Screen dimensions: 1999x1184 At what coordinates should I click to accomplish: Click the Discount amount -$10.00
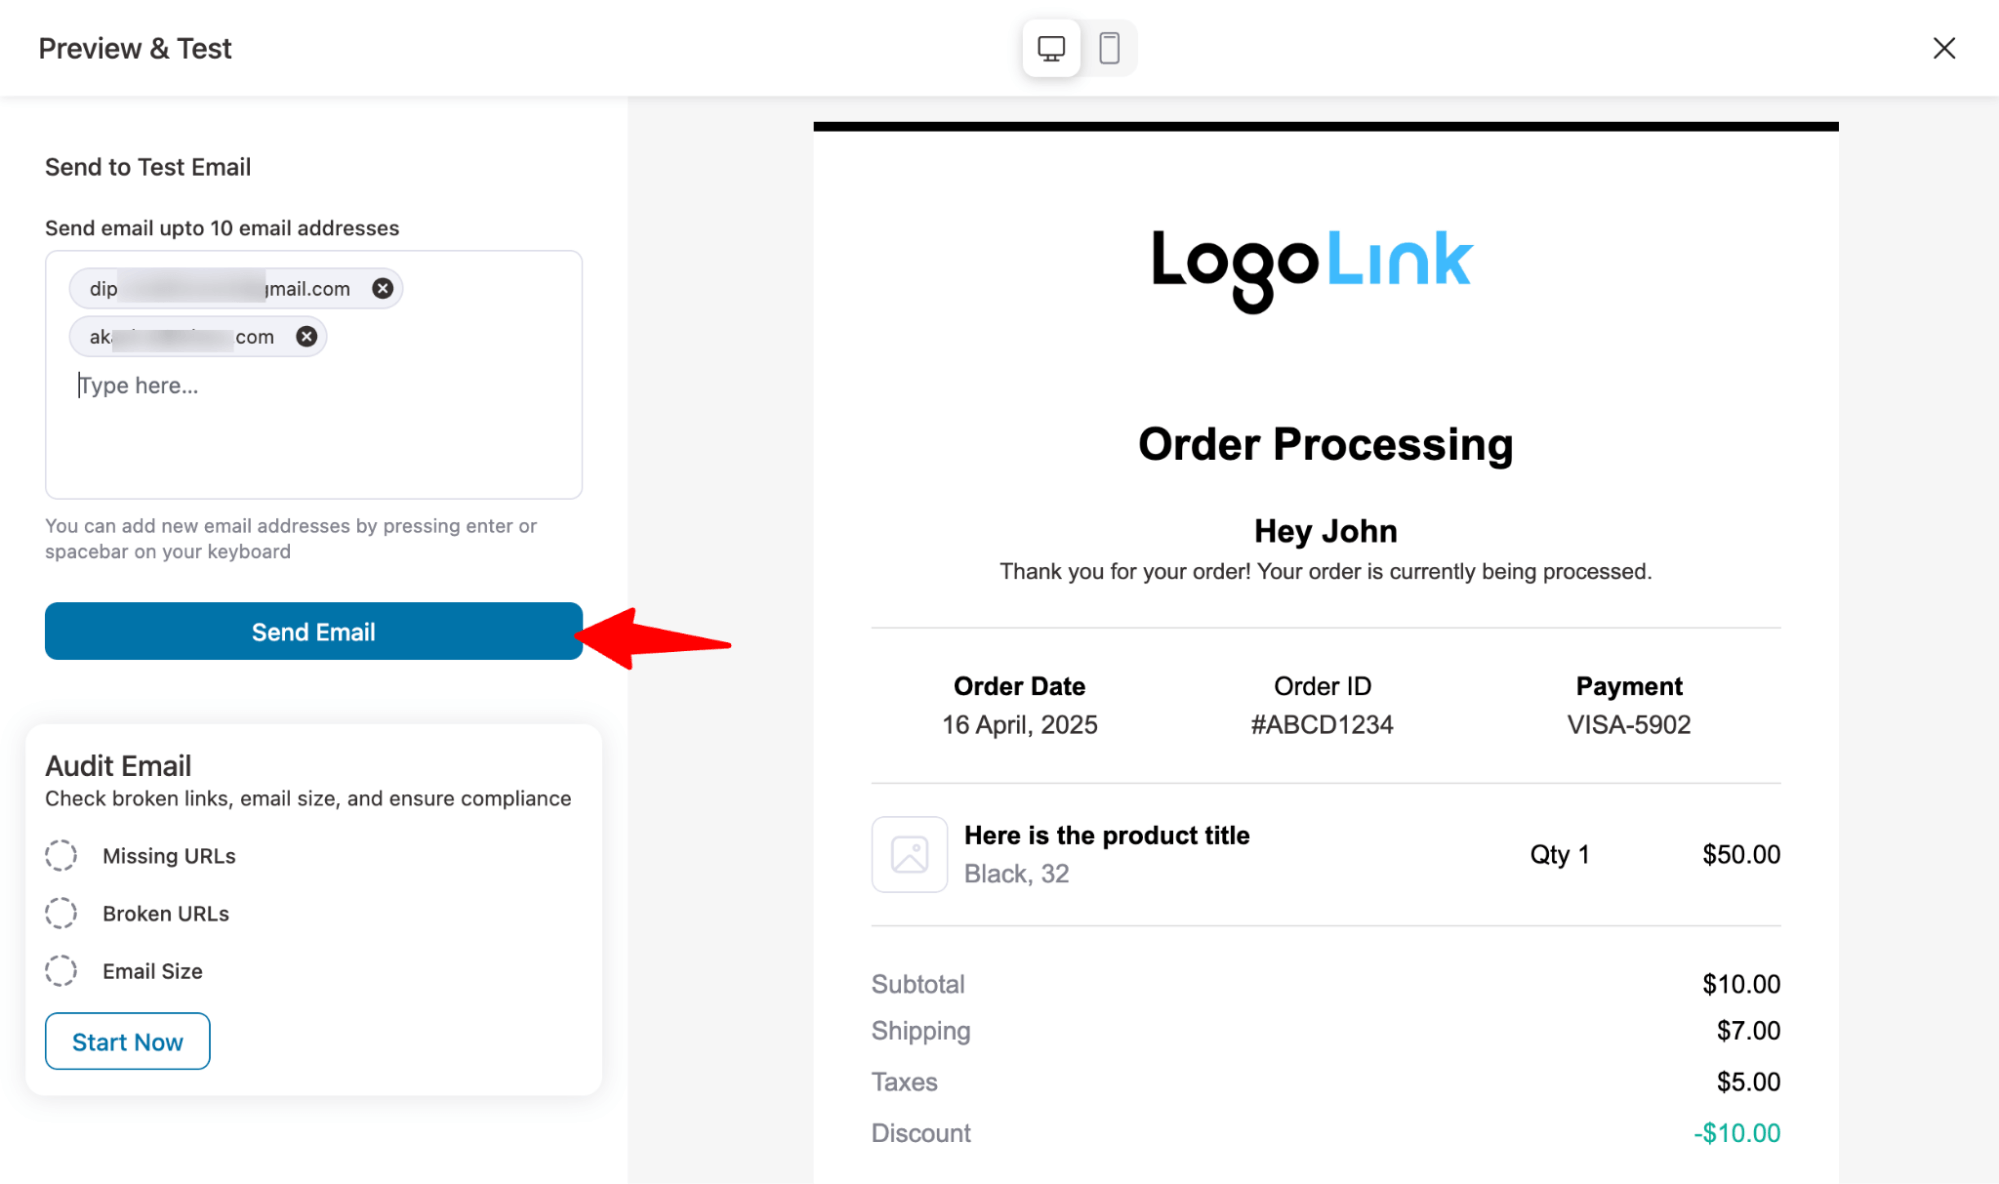click(x=1737, y=1133)
